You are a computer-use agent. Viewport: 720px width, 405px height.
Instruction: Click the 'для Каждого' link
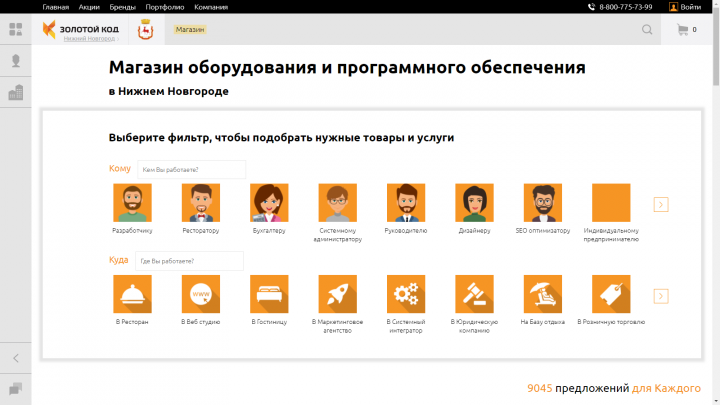(666, 388)
